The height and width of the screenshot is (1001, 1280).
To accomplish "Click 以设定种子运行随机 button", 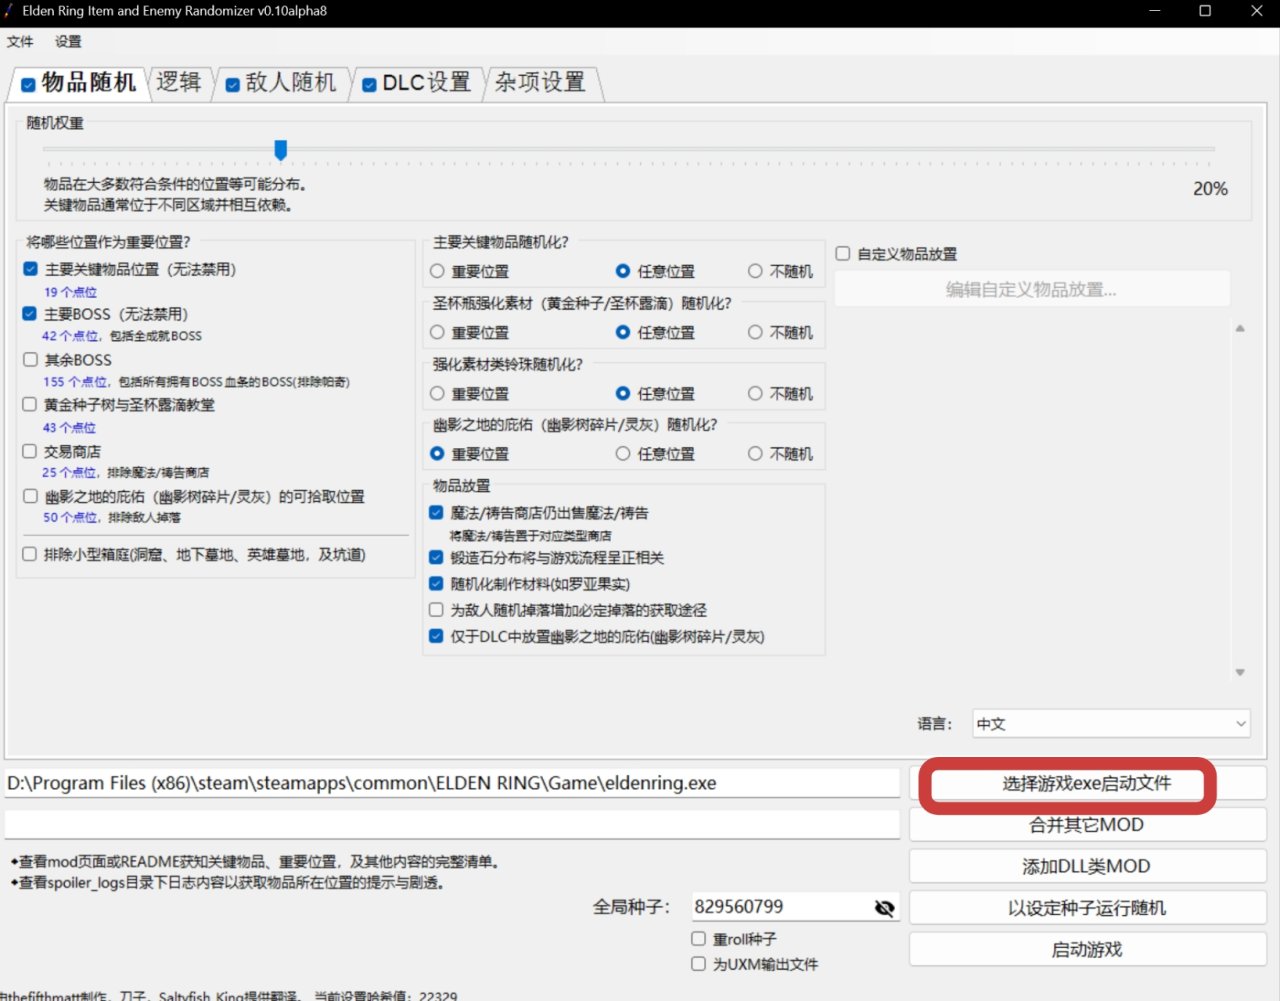I will (x=1087, y=908).
